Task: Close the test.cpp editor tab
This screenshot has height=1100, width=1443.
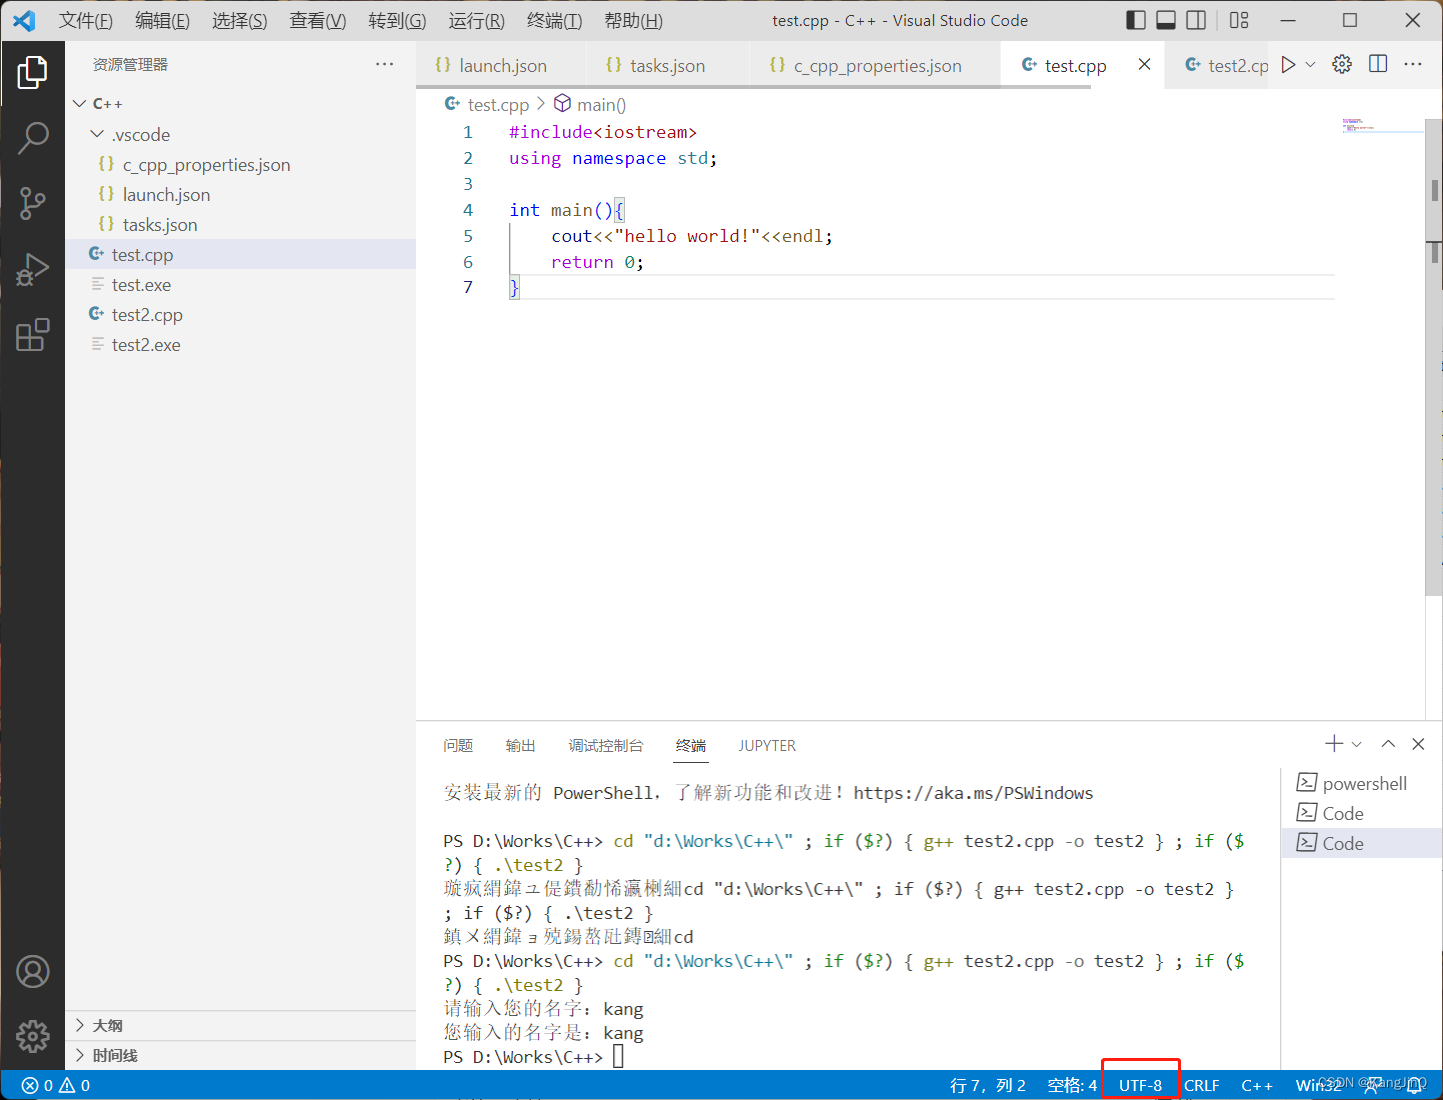Action: [1144, 65]
